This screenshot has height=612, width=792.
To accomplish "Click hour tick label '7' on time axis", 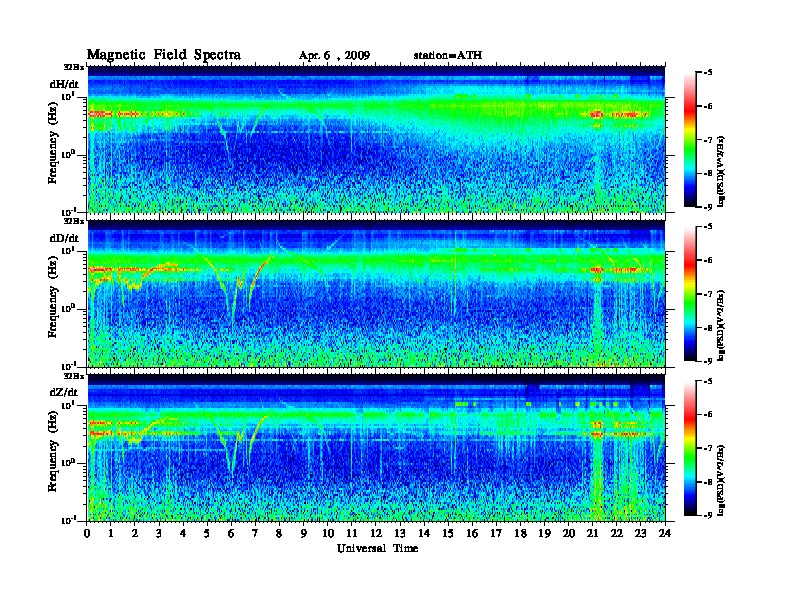I will point(256,533).
